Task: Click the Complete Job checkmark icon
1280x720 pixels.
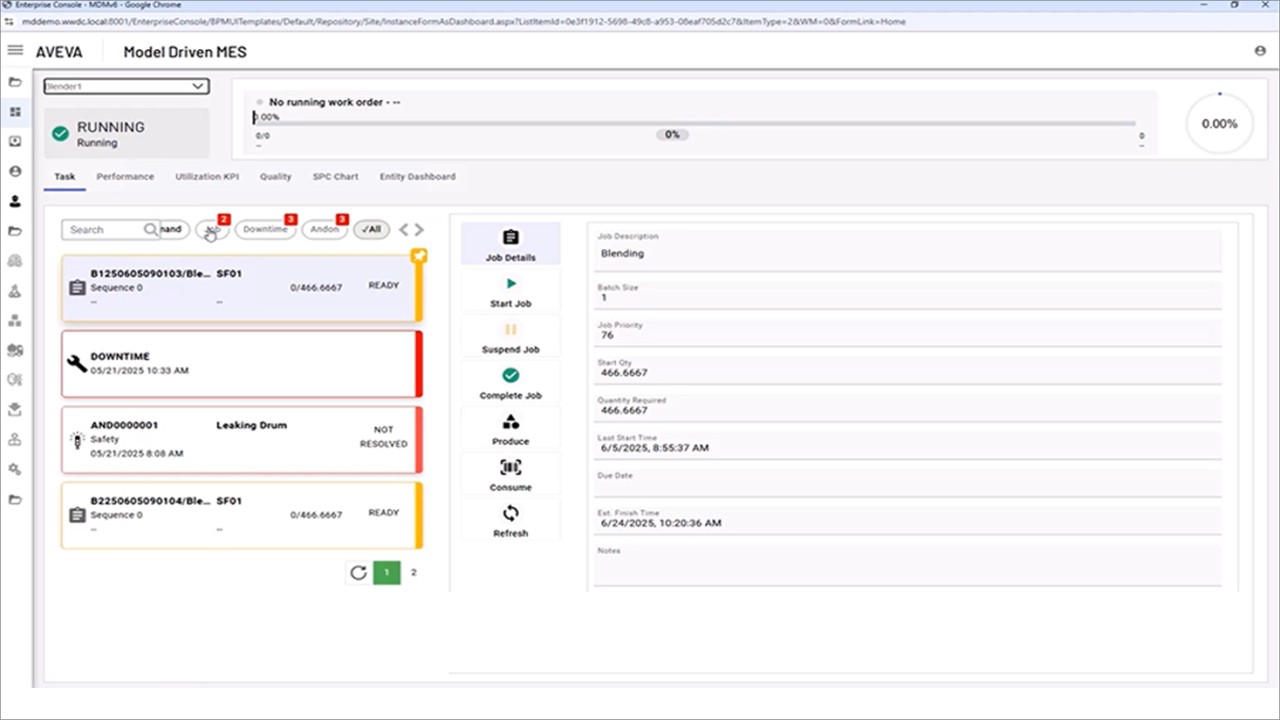Action: (x=511, y=376)
